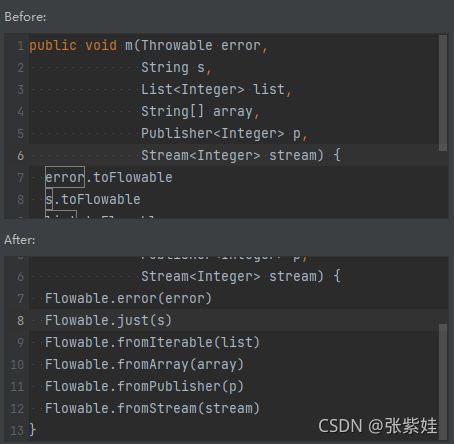Click line number 13 in After gutter
Image resolution: width=454 pixels, height=444 pixels.
click(x=17, y=431)
